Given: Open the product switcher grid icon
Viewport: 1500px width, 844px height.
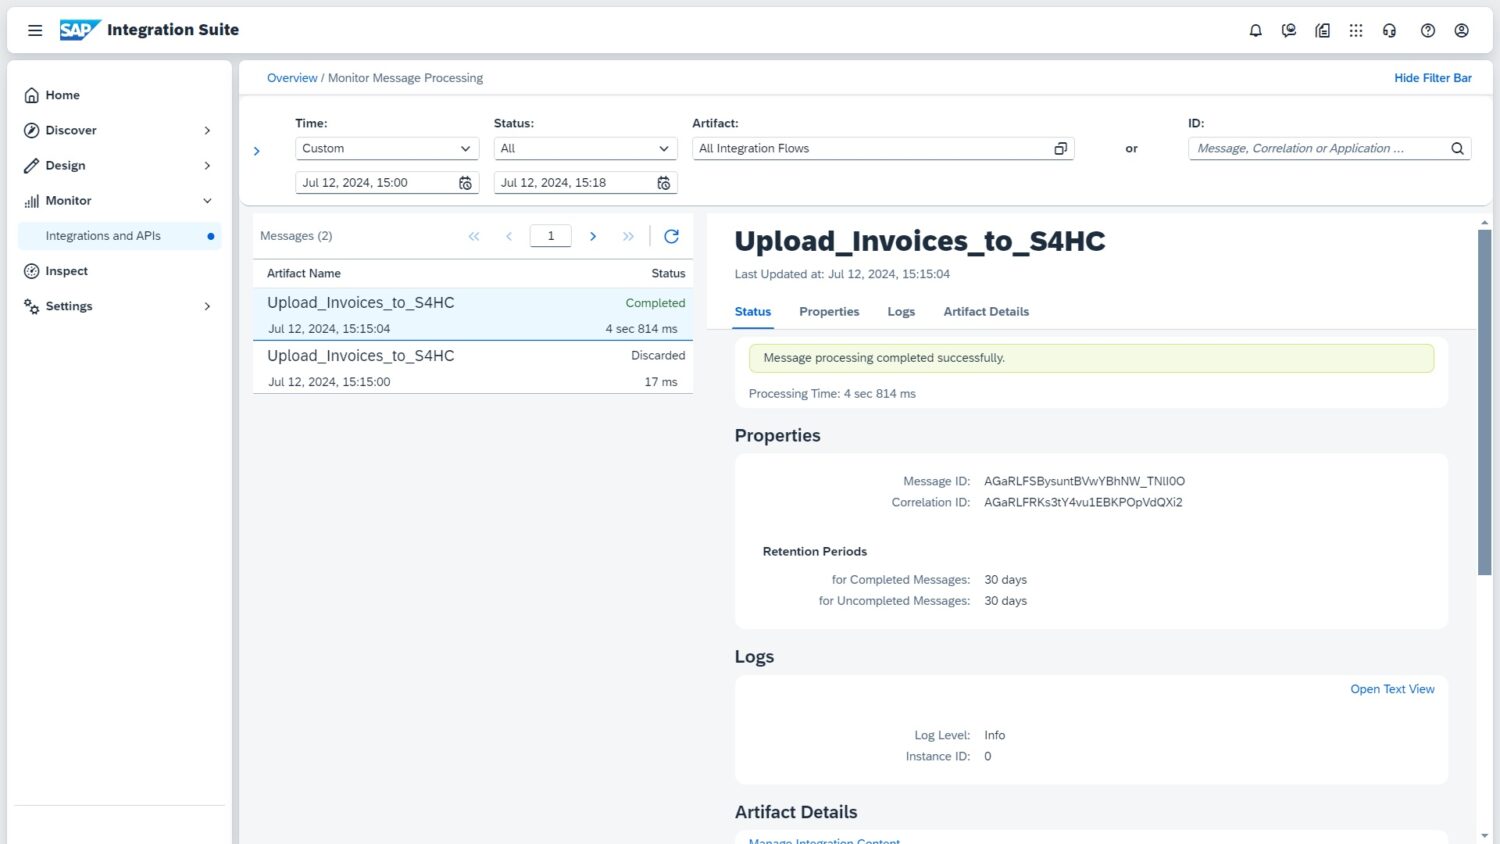Looking at the screenshot, I should click(x=1355, y=30).
